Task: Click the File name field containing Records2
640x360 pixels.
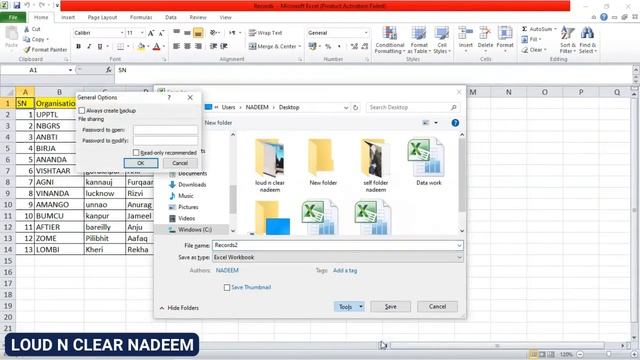Action: pyautogui.click(x=338, y=245)
